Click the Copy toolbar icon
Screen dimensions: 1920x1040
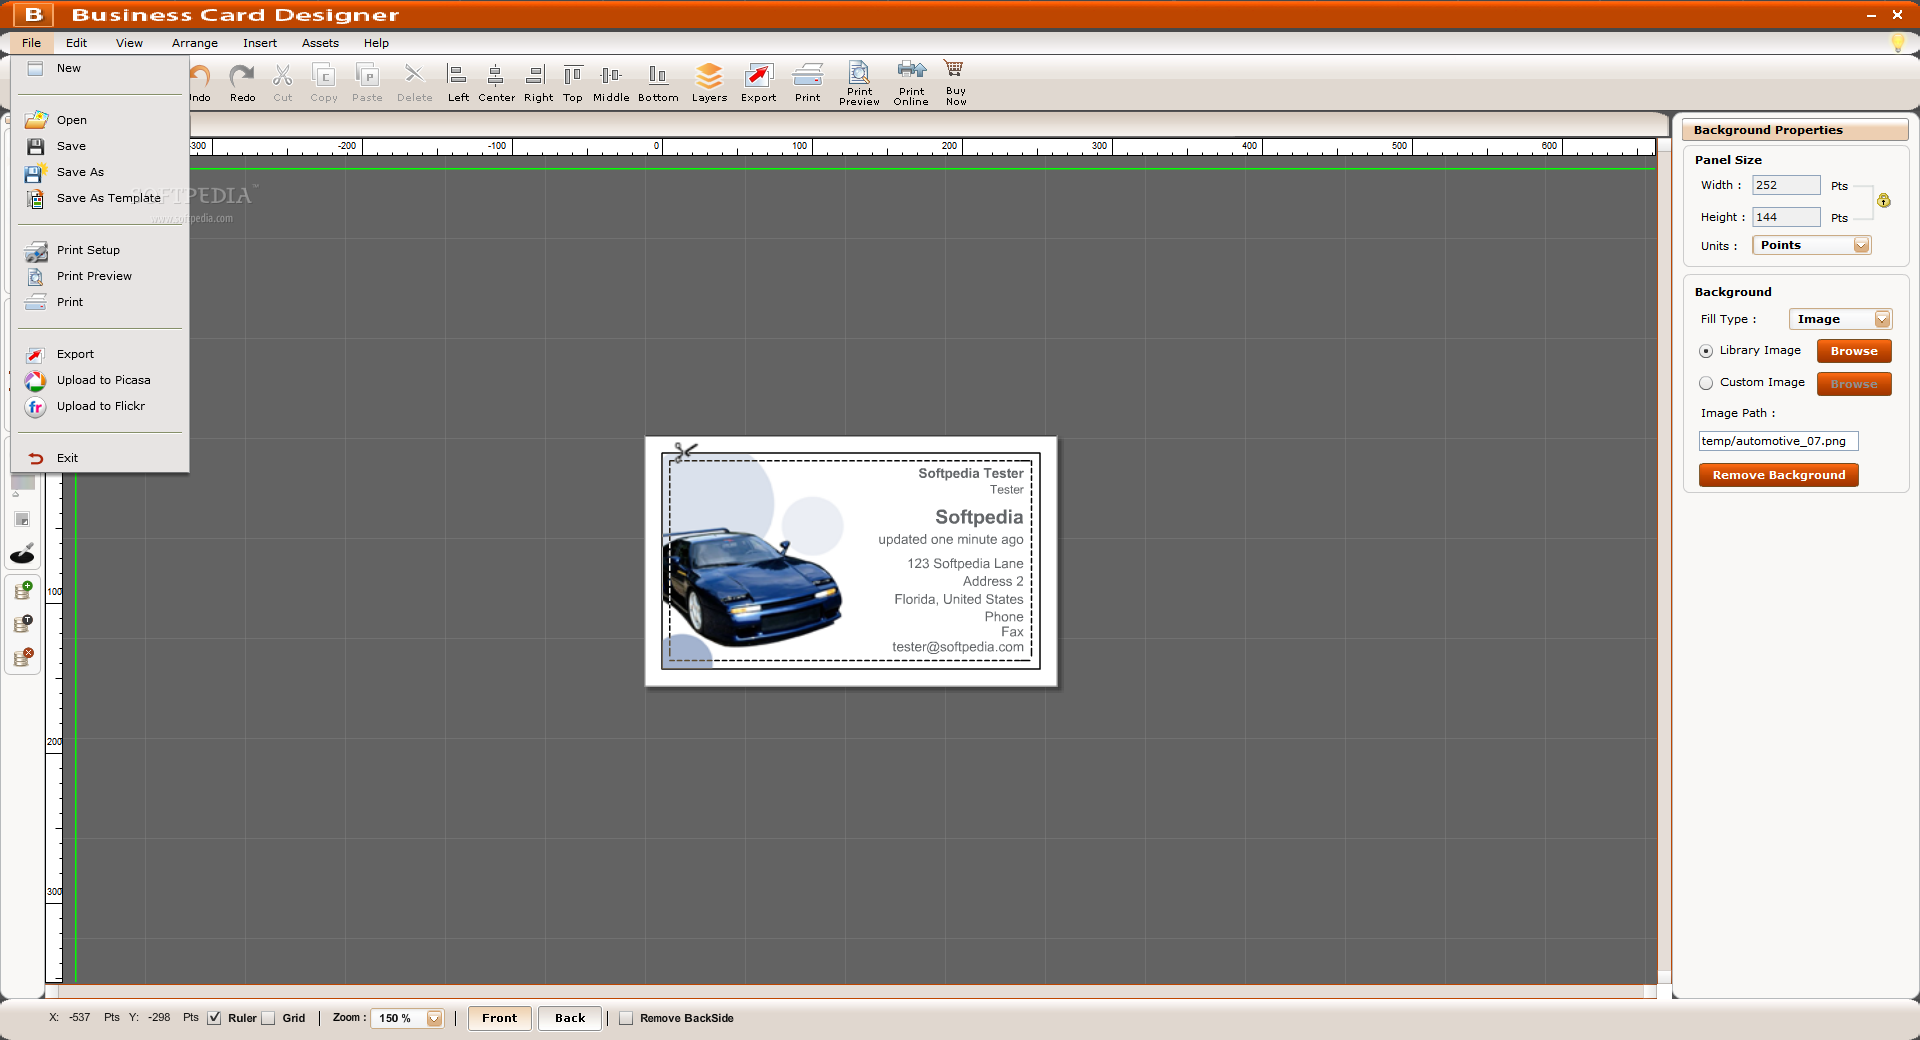324,83
